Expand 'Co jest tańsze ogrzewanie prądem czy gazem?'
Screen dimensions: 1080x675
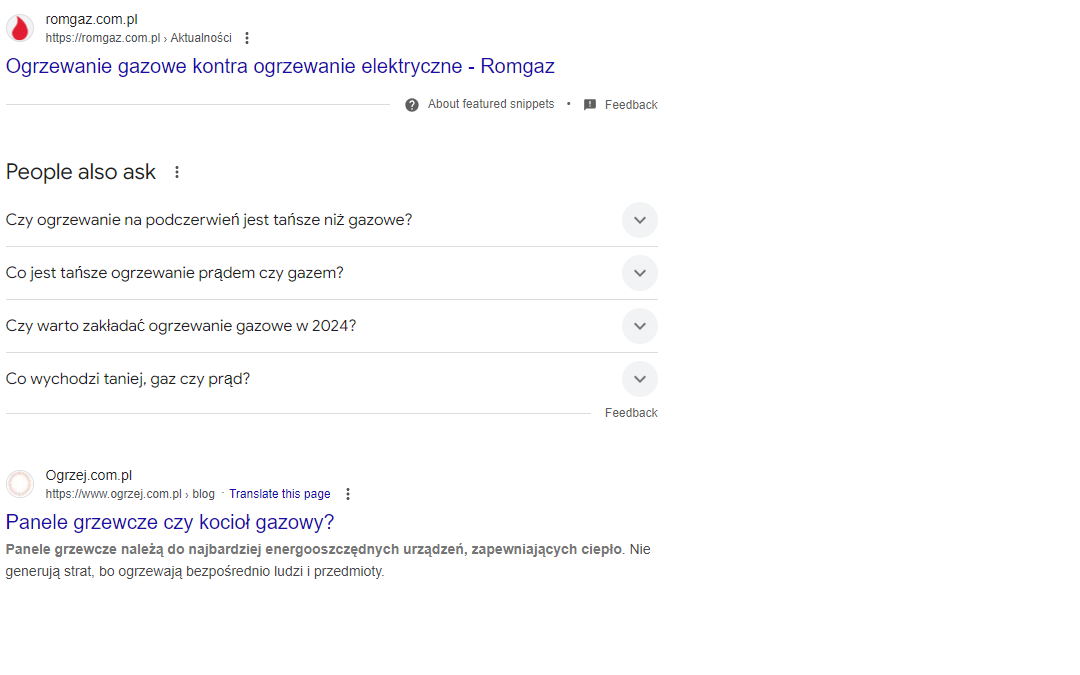[639, 272]
